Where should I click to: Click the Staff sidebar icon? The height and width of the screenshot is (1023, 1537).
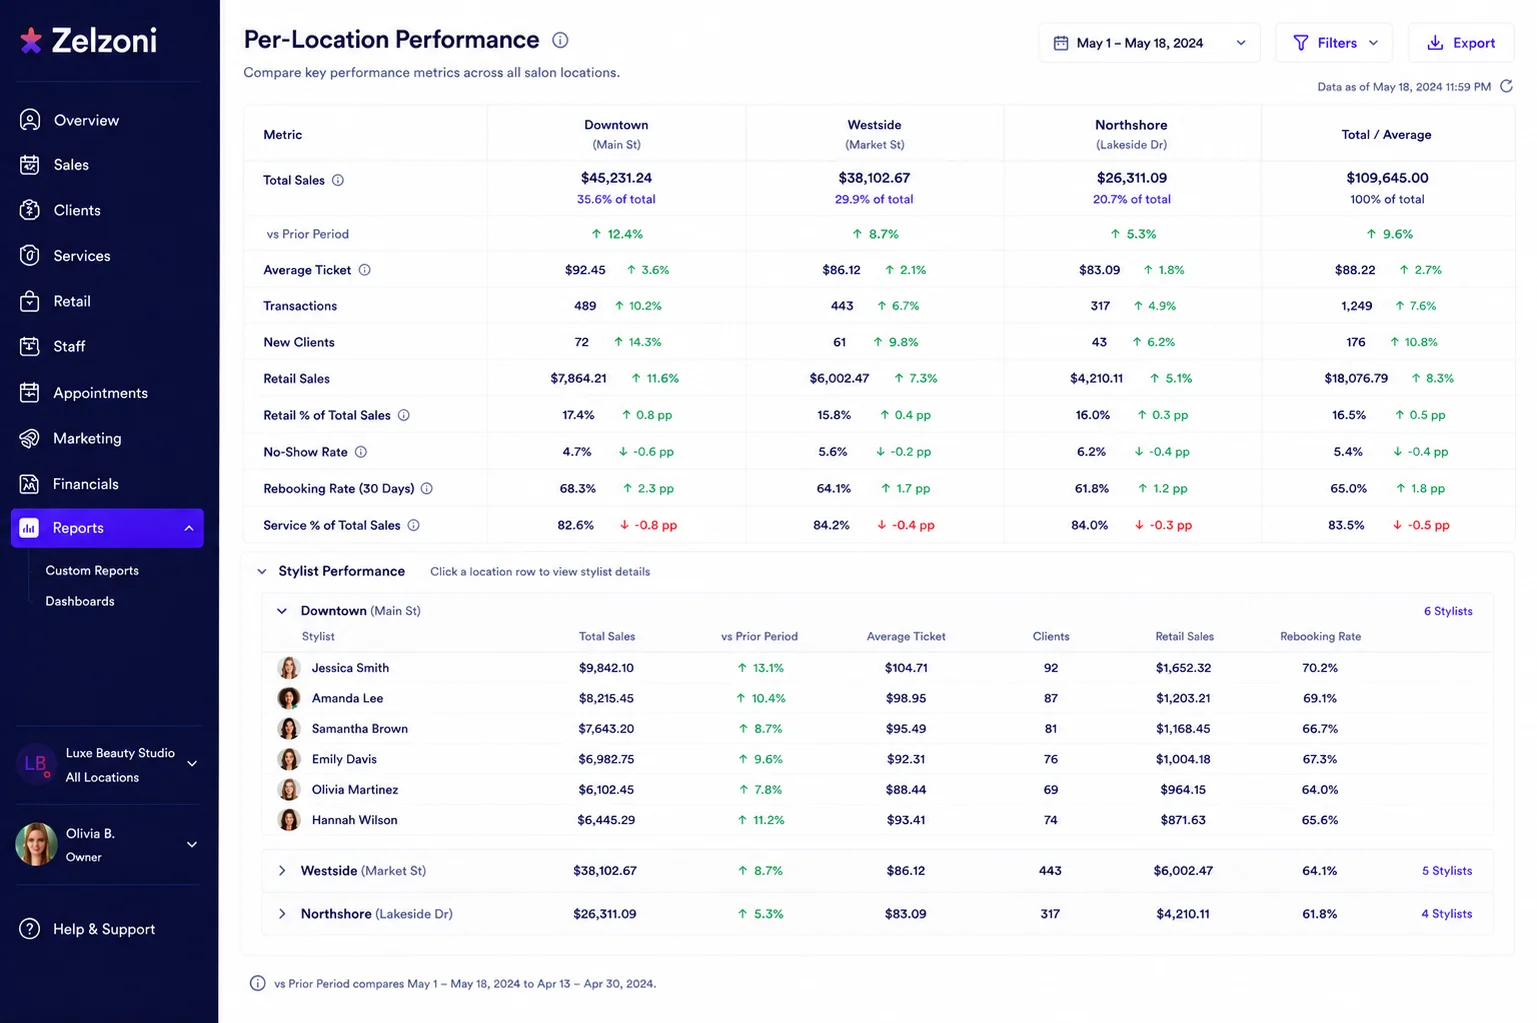[30, 346]
